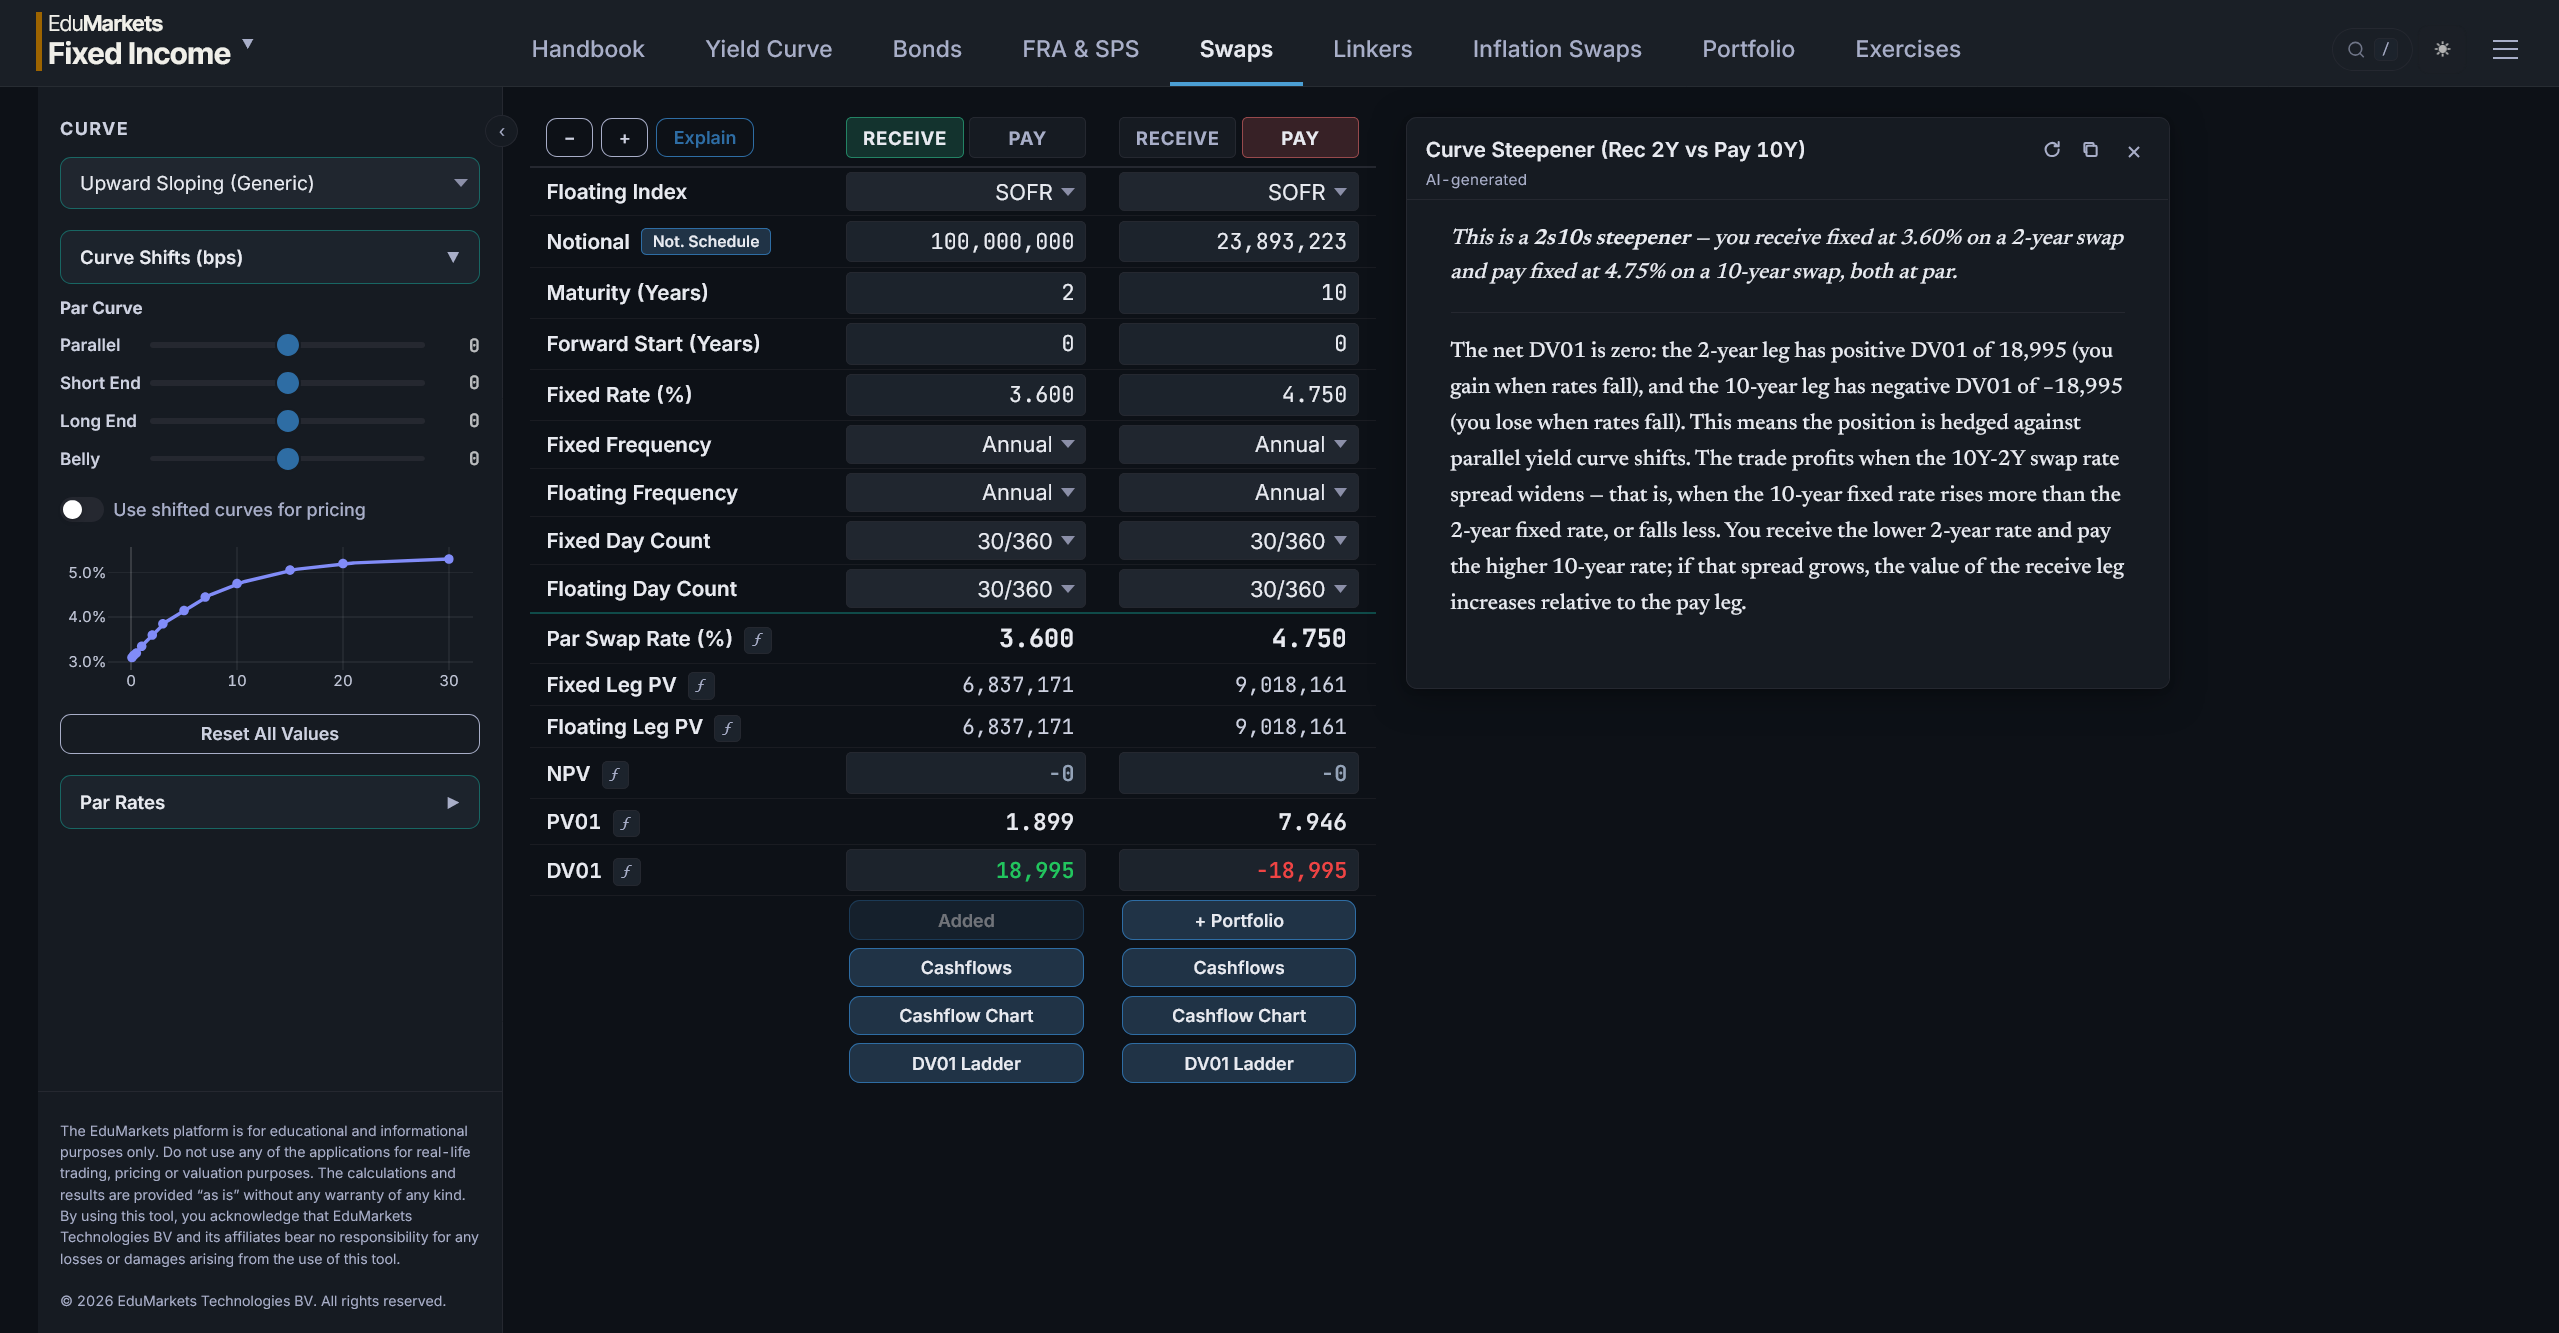Screen dimensions: 2559x1333
Task: Add a swap column with plus button
Action: [624, 138]
